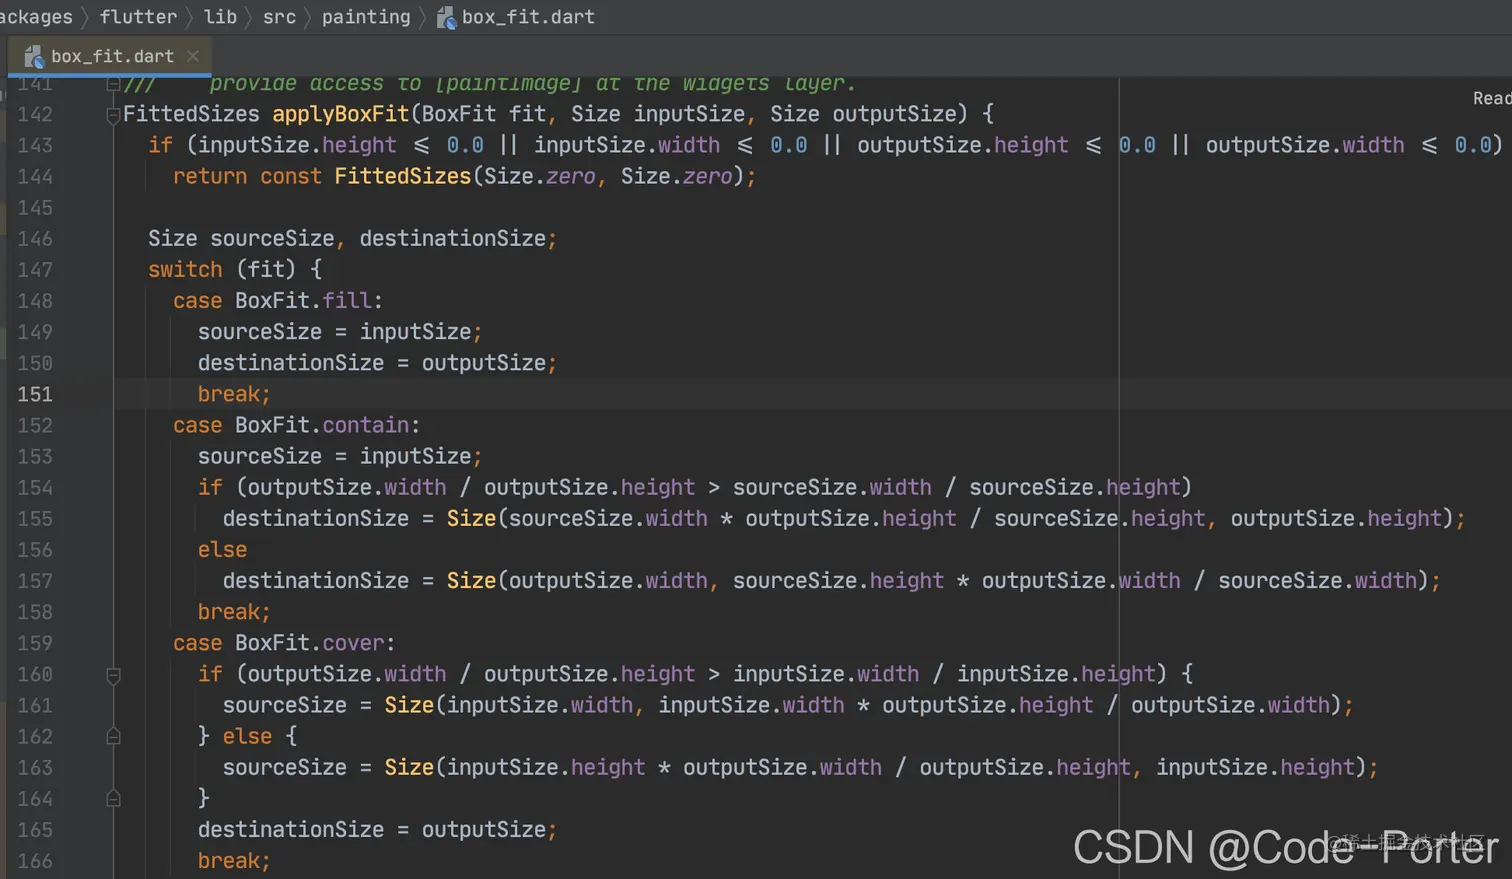Click 'Size' constructor on line 155

point(471,519)
